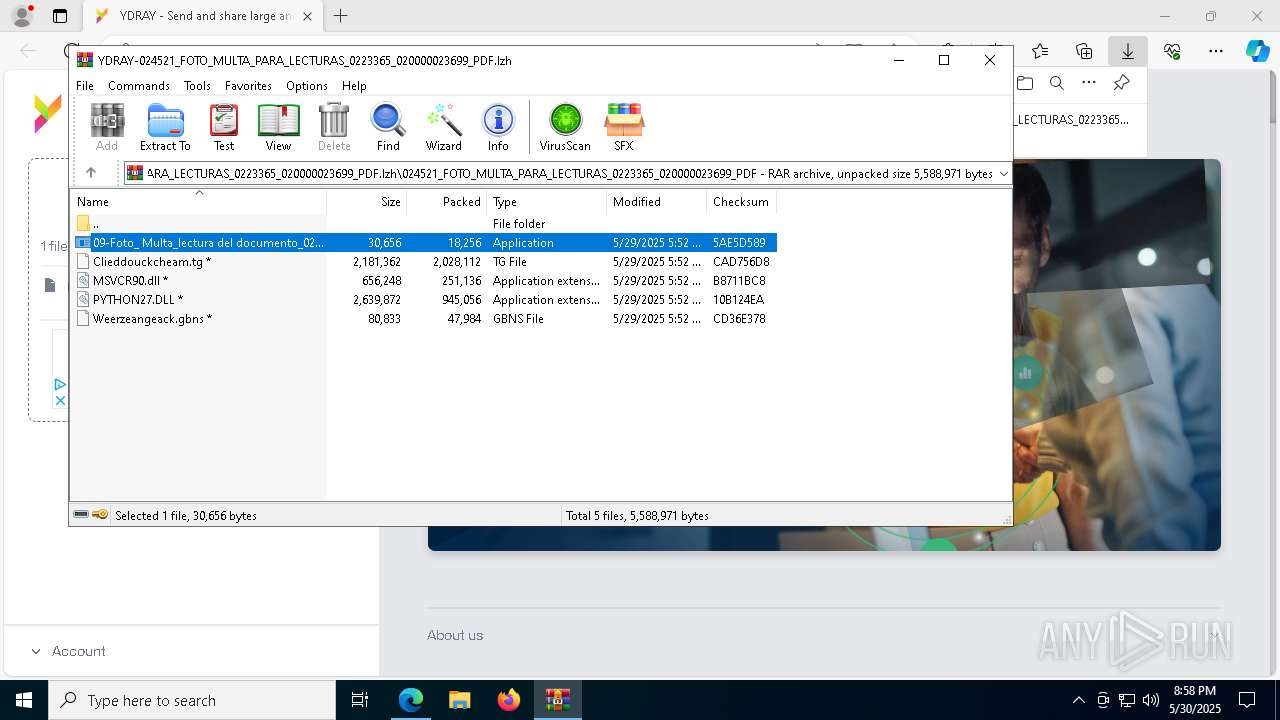Open the Edge Settings and more ellipsis

coord(1216,51)
